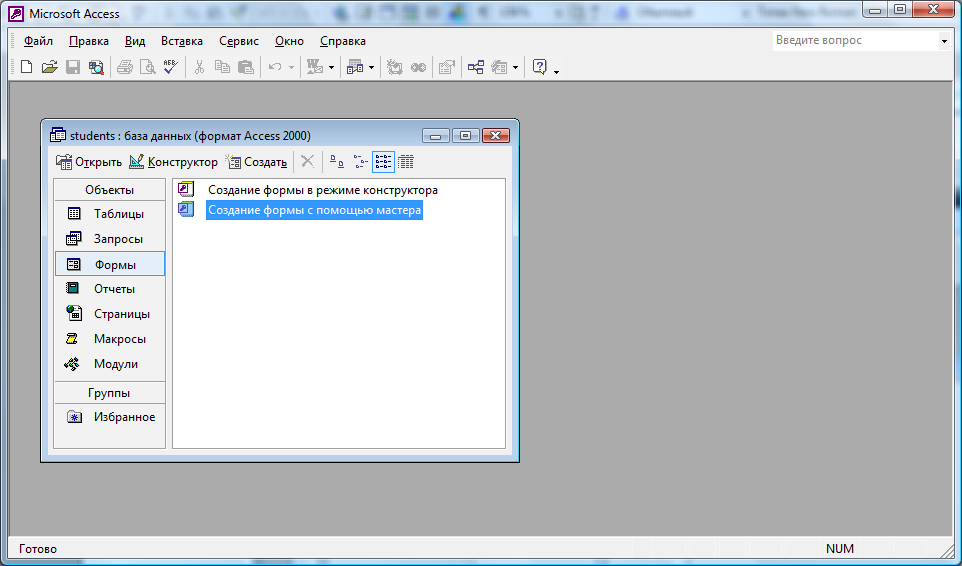Click the Undo arrow icon

point(275,67)
